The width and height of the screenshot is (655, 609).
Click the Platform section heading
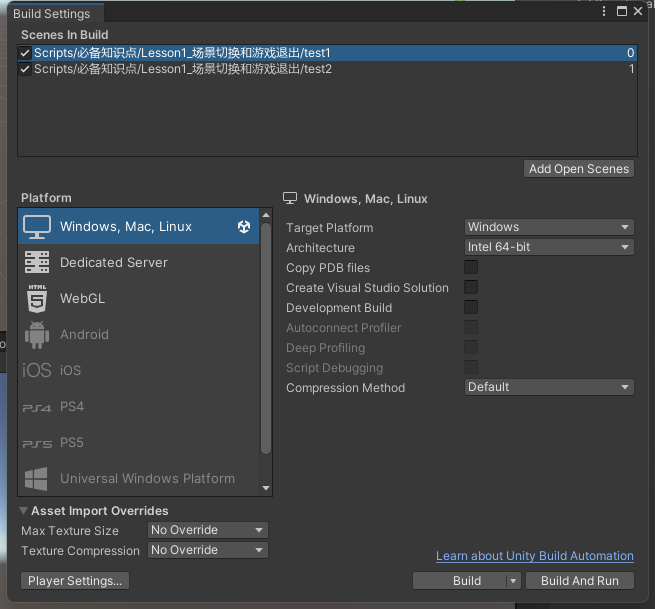click(46, 198)
